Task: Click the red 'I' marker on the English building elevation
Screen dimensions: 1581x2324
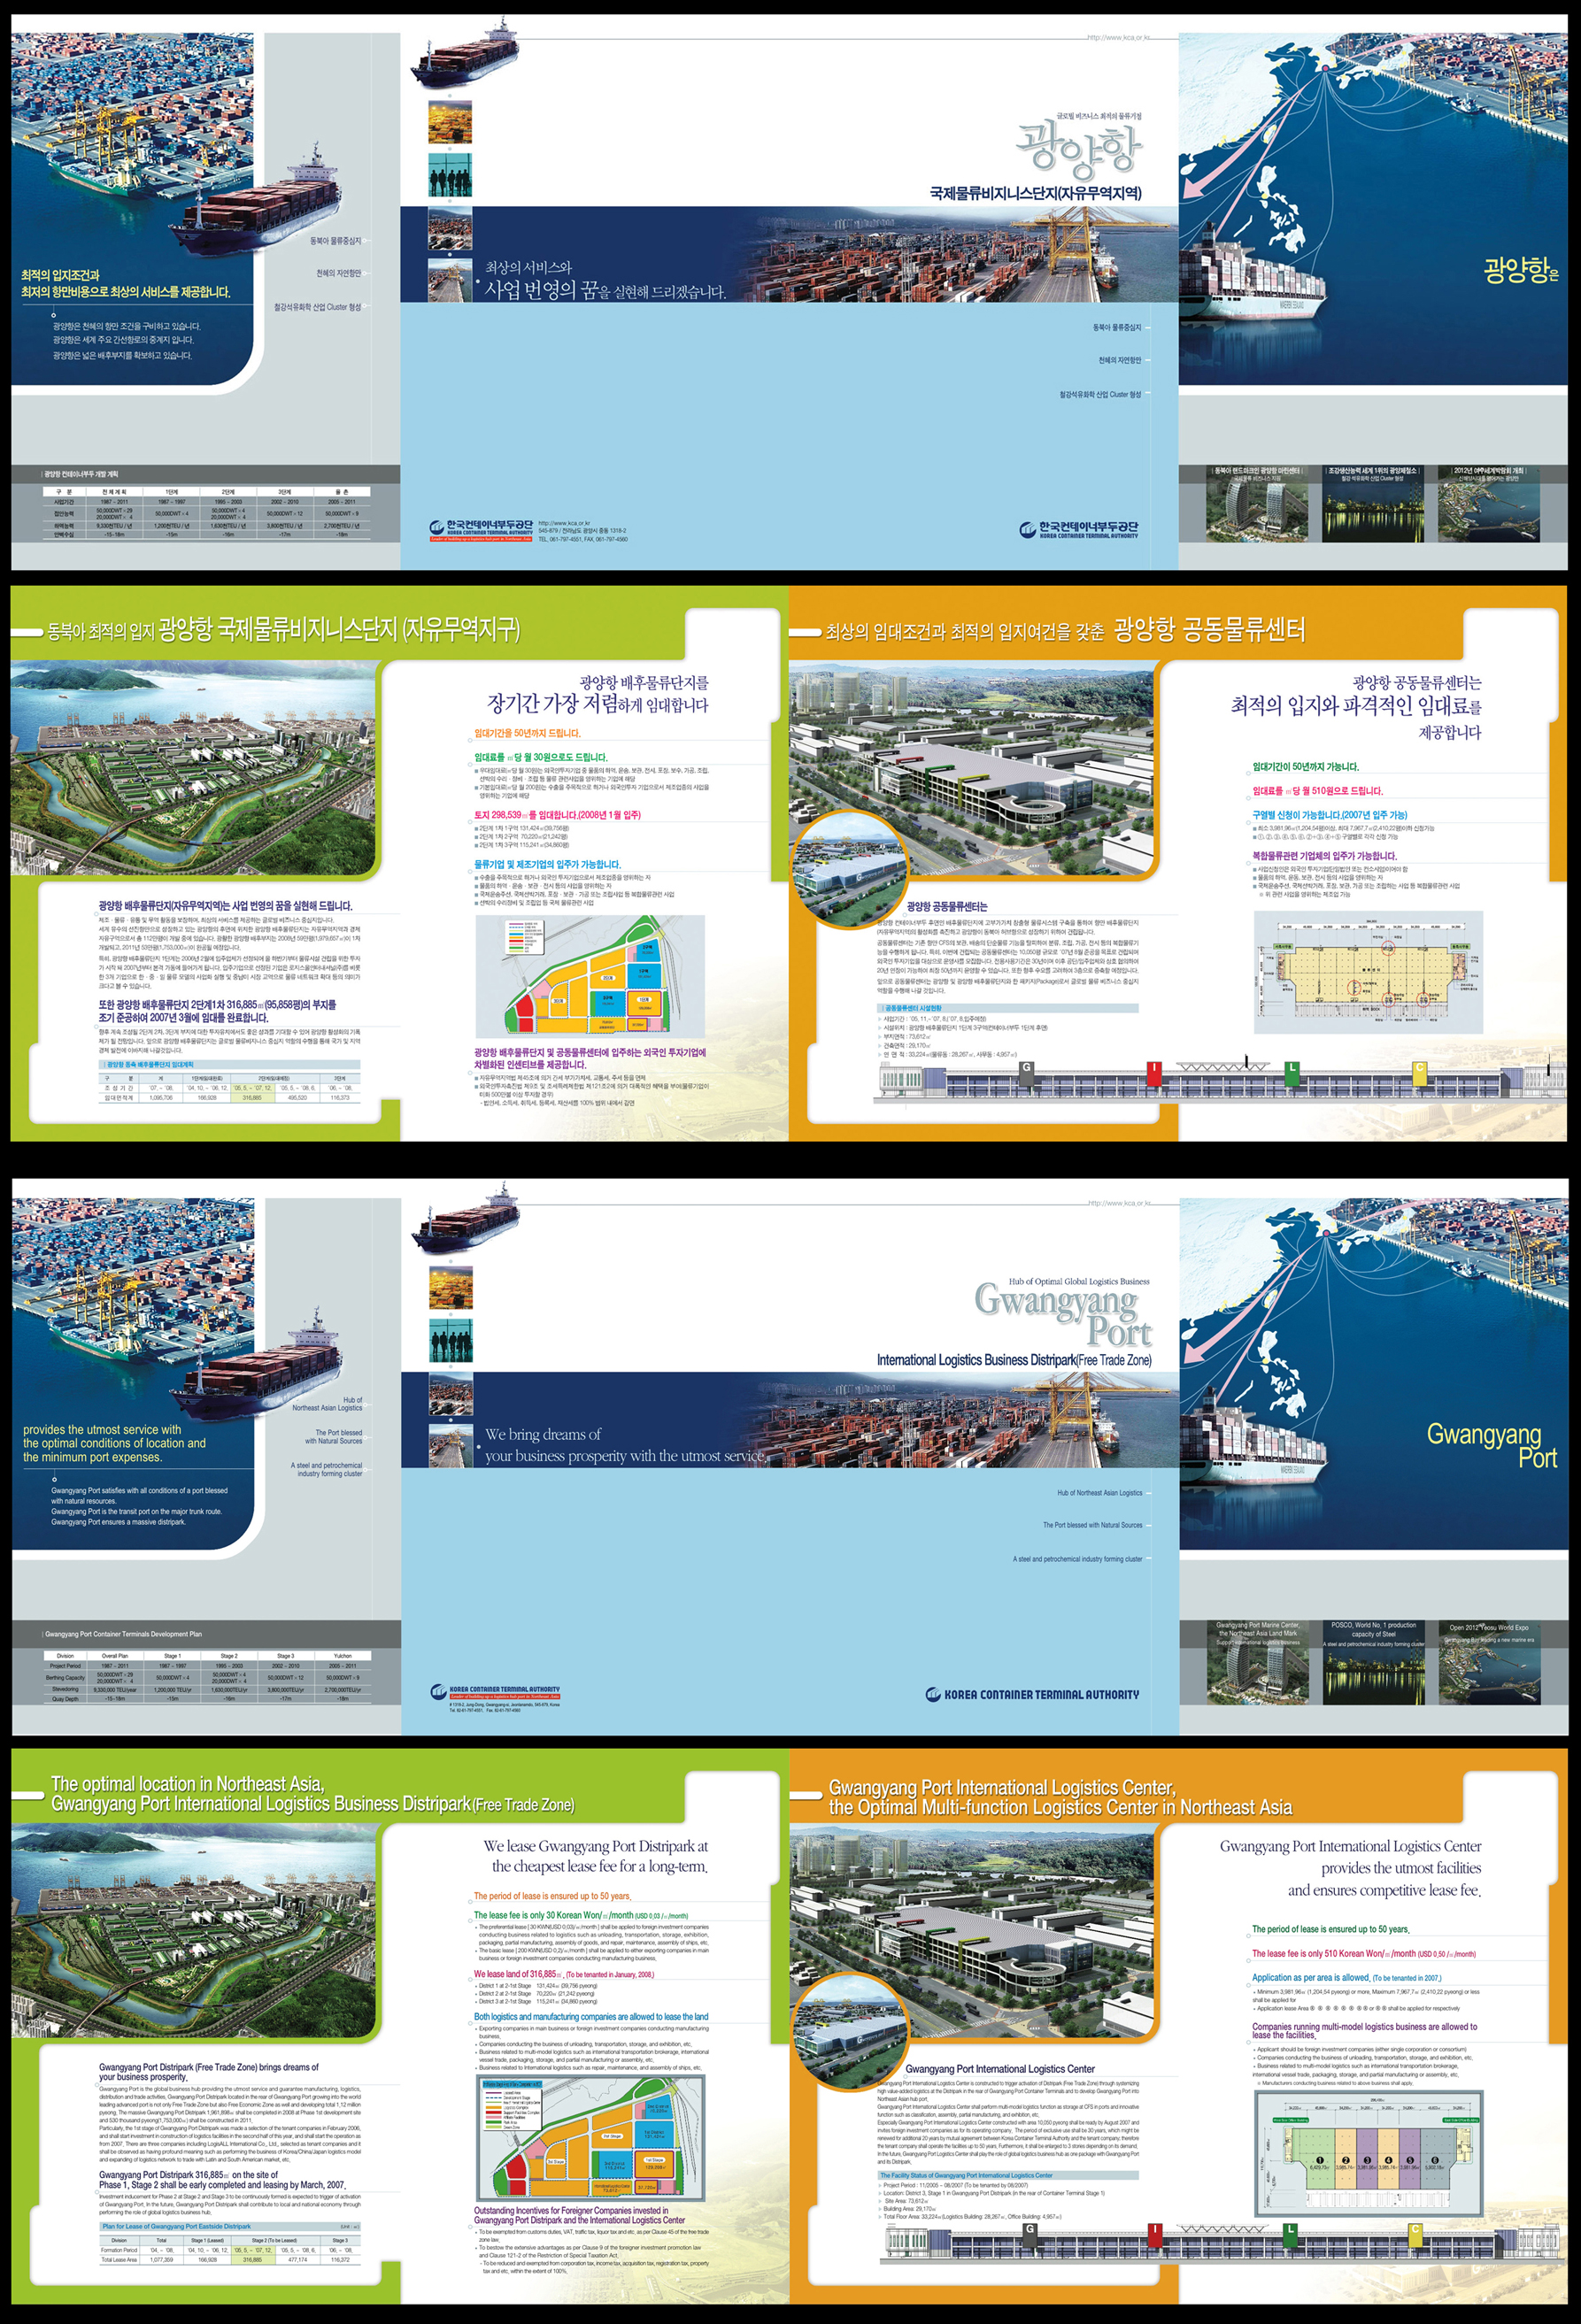Action: [1155, 2232]
